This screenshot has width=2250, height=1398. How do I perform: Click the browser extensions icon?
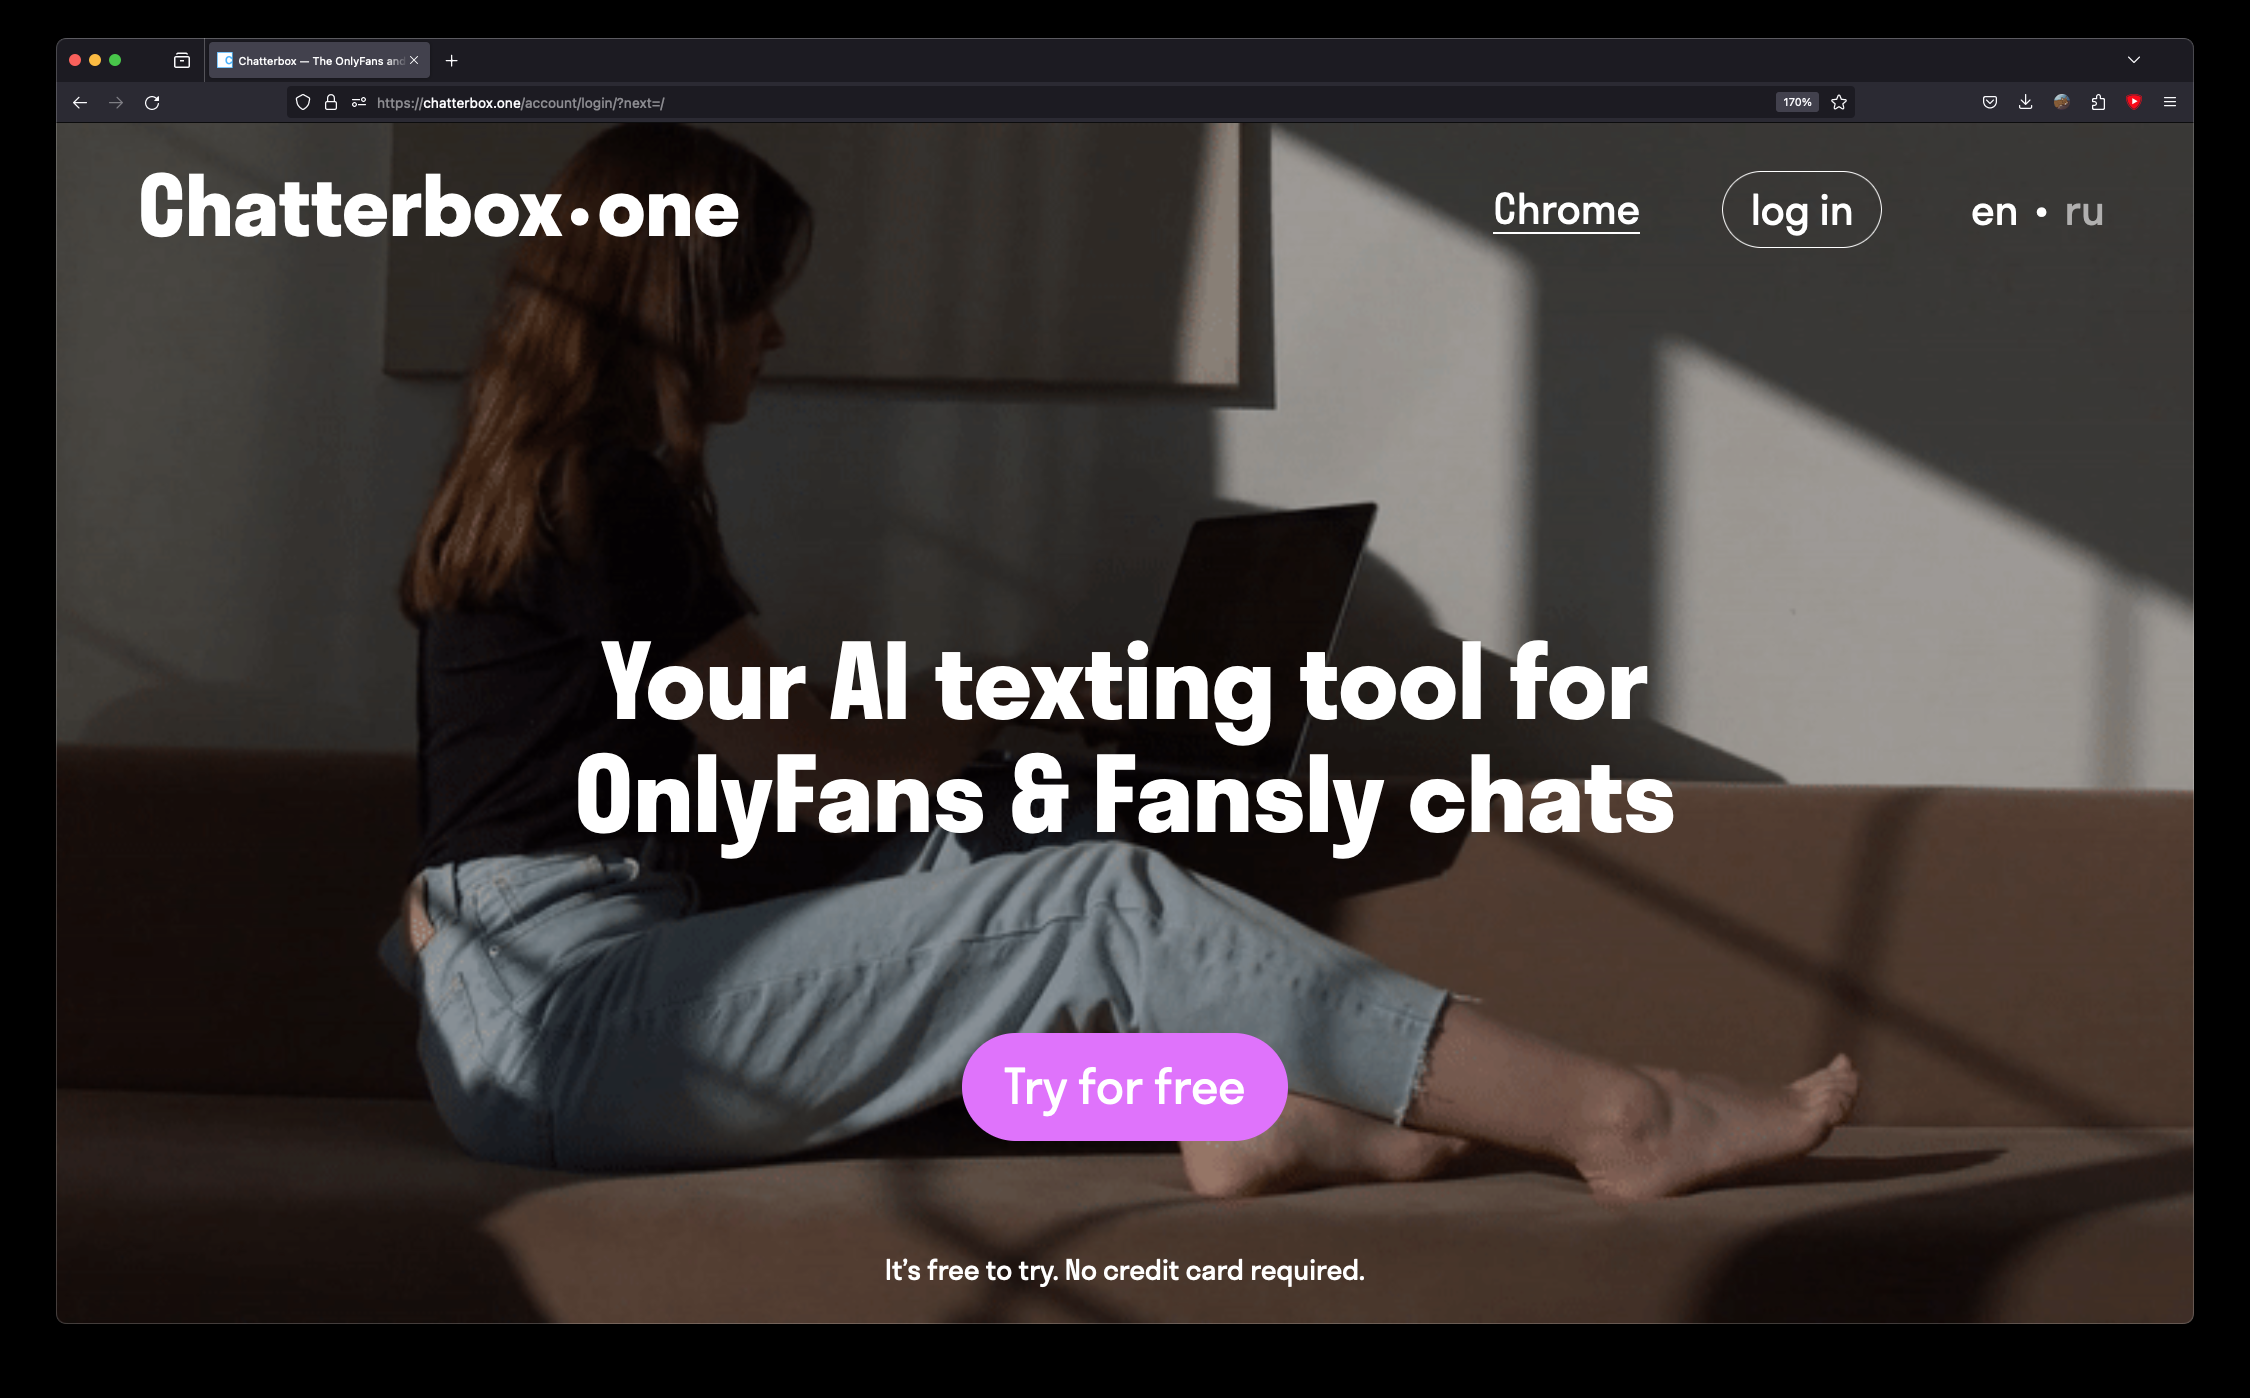pyautogui.click(x=2097, y=101)
